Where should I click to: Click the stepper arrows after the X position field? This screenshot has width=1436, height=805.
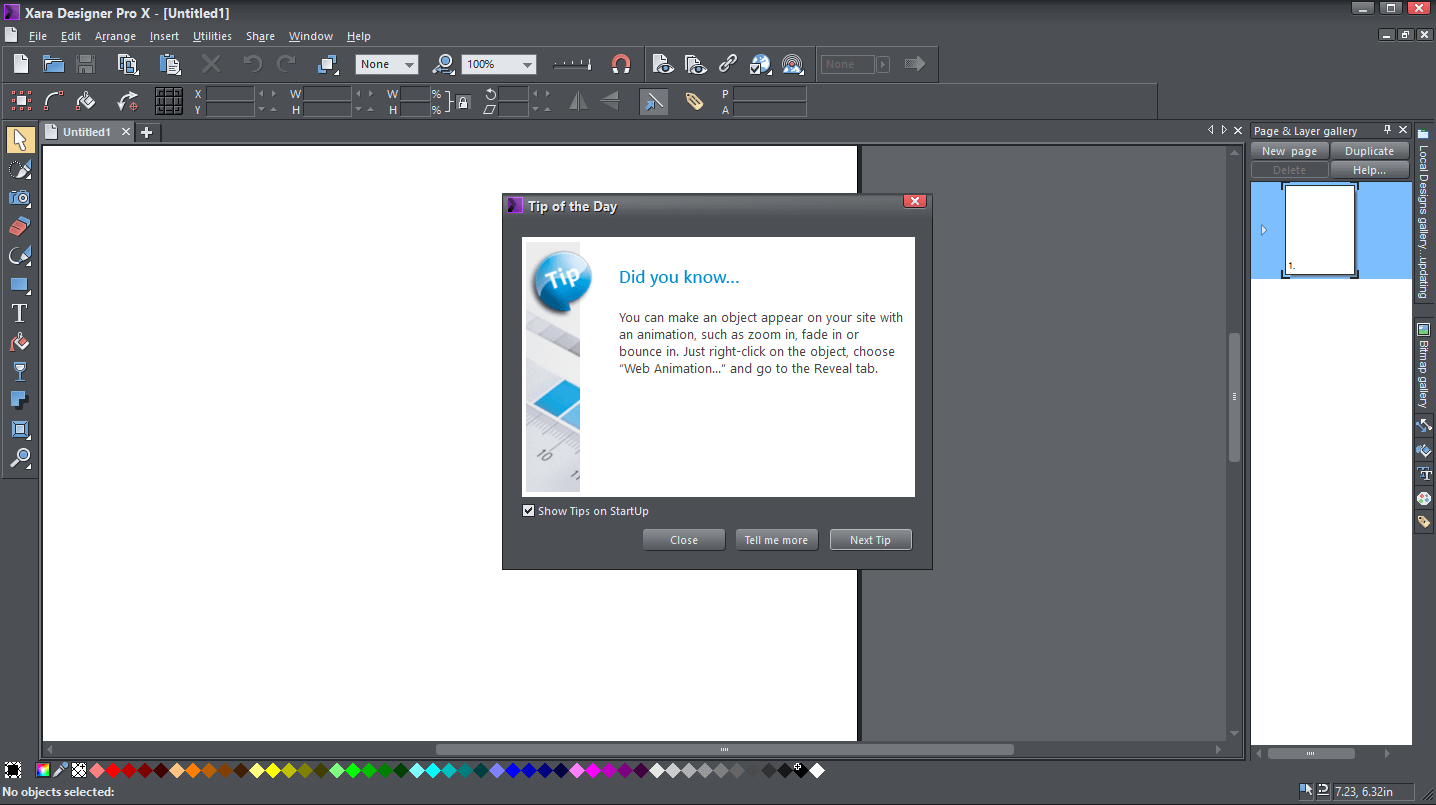(x=268, y=94)
